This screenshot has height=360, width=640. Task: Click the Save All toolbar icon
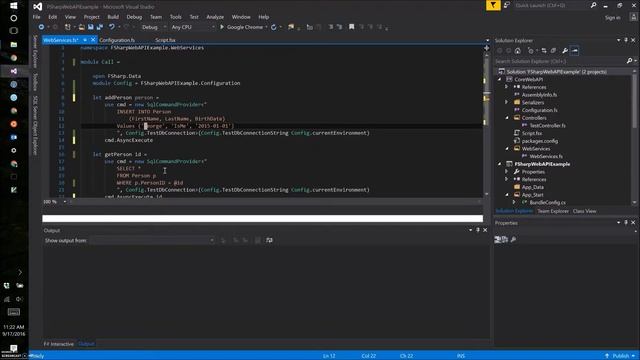click(100, 27)
